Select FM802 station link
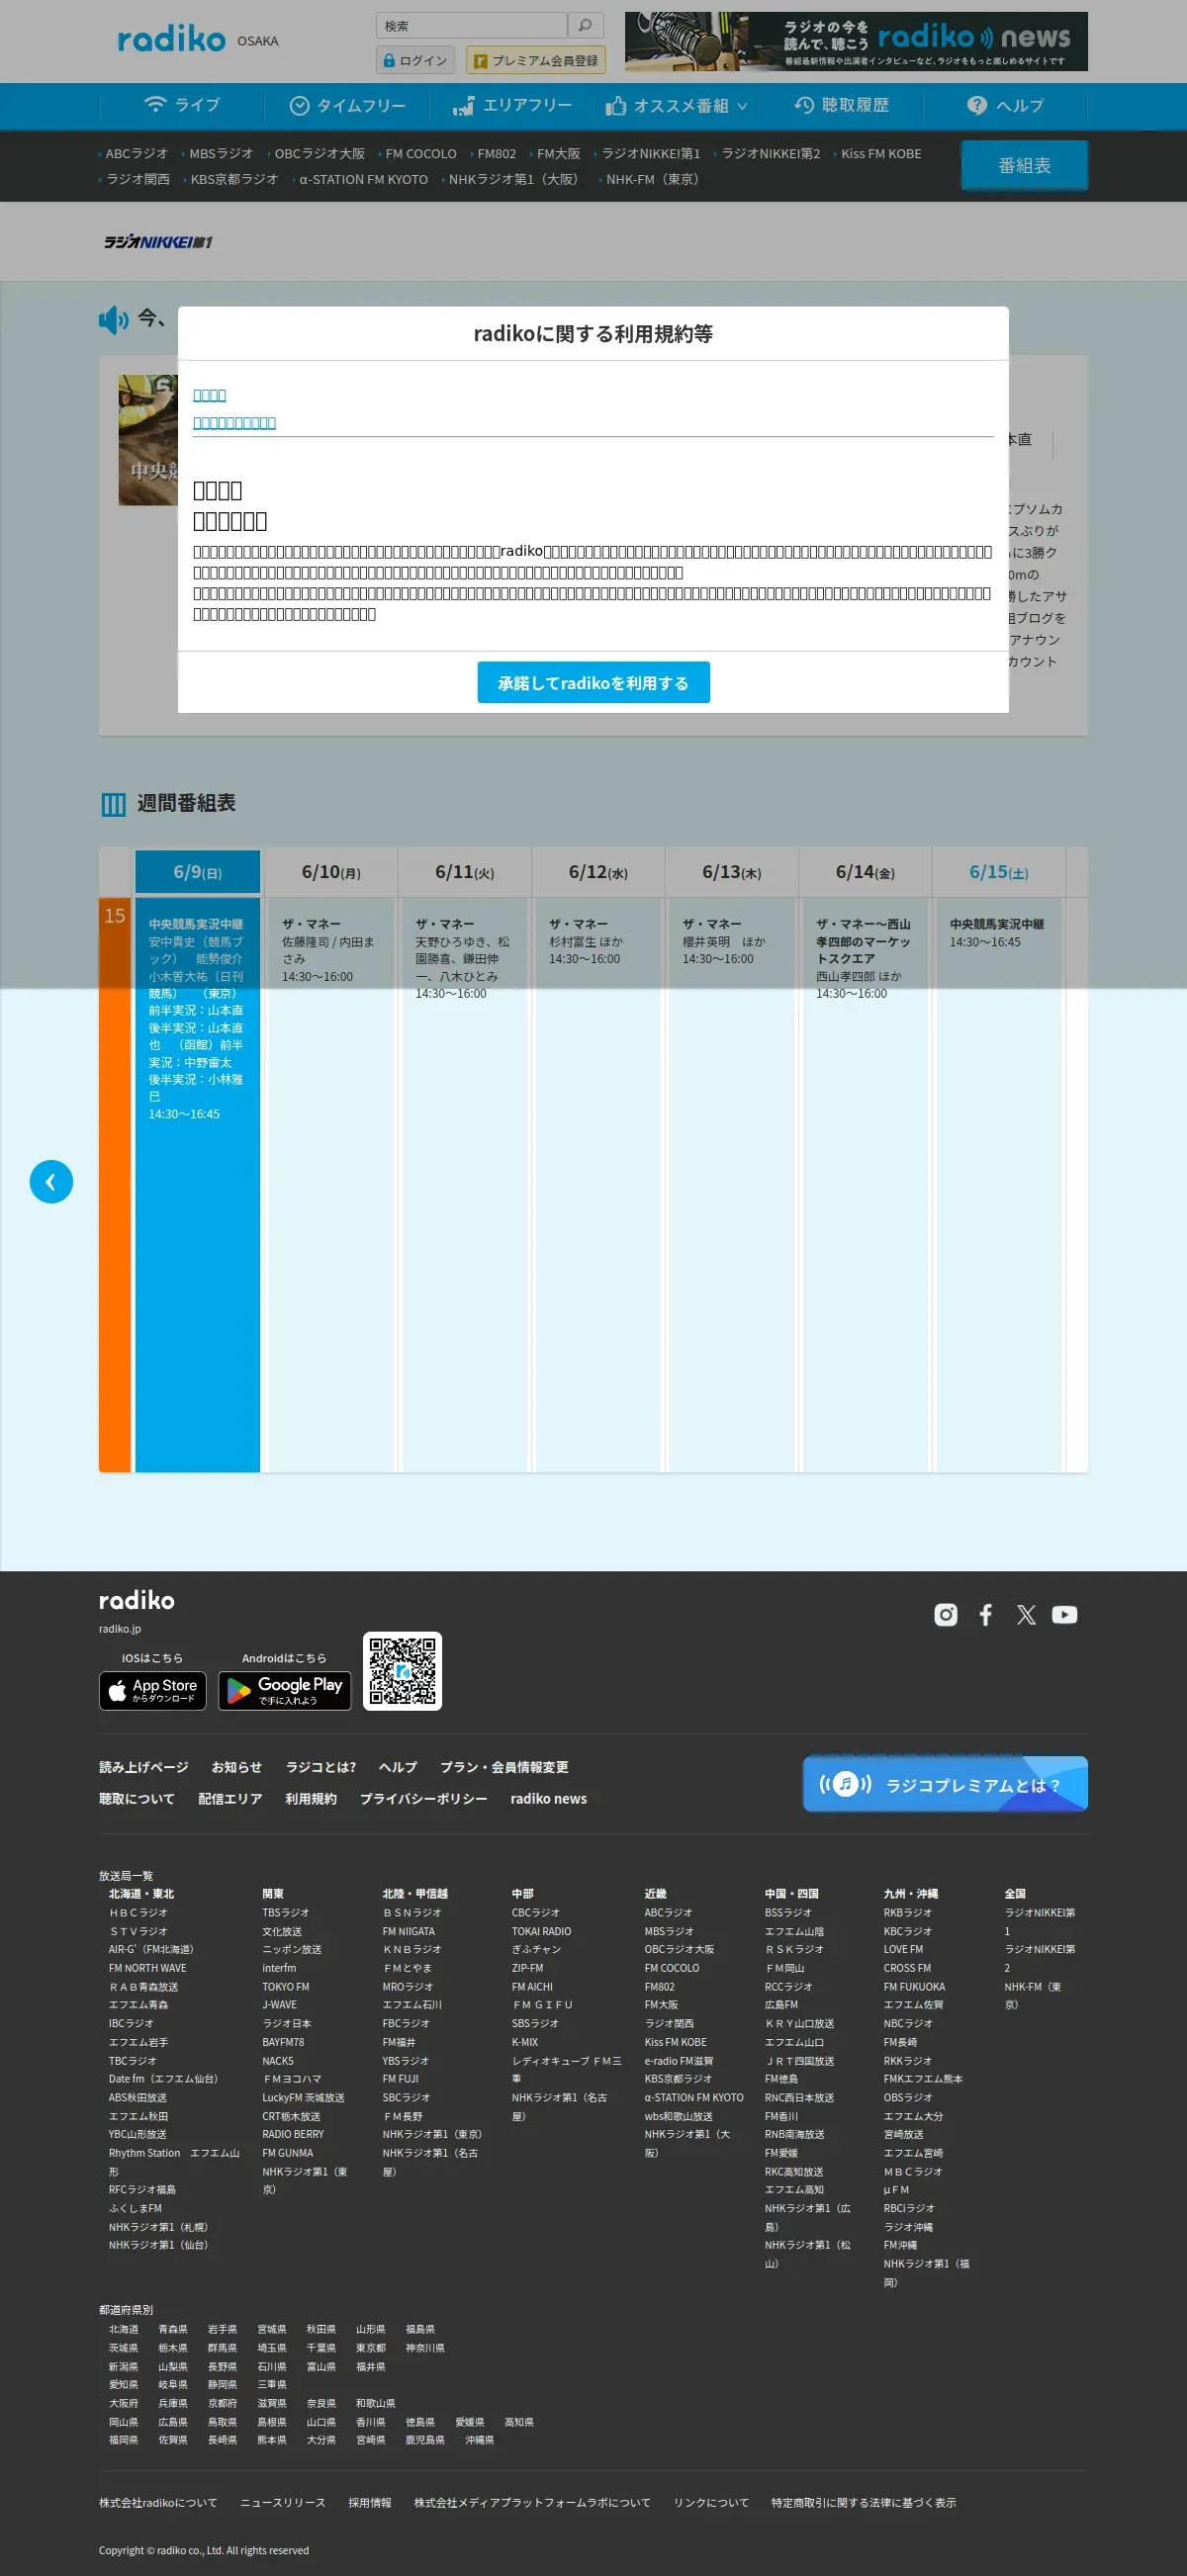 pos(496,154)
